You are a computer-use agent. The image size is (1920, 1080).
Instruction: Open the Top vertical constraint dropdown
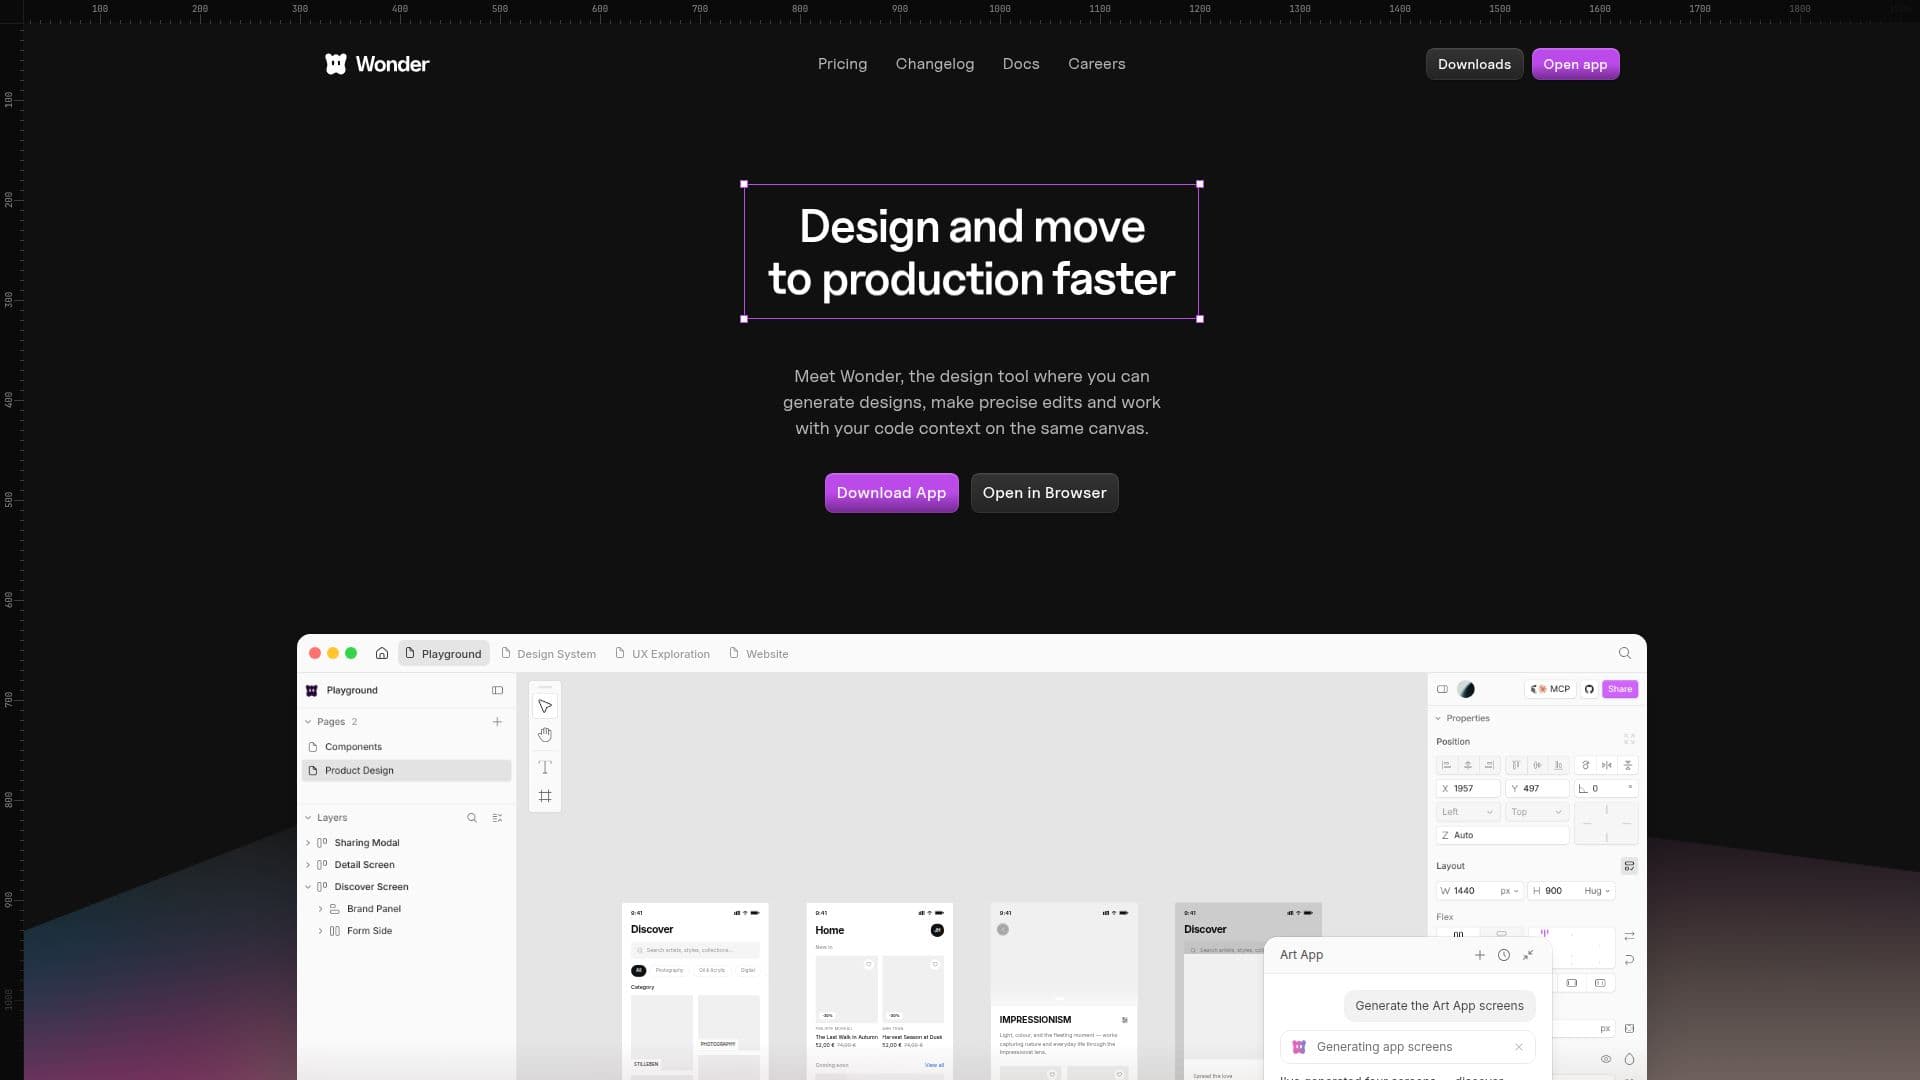click(1537, 812)
